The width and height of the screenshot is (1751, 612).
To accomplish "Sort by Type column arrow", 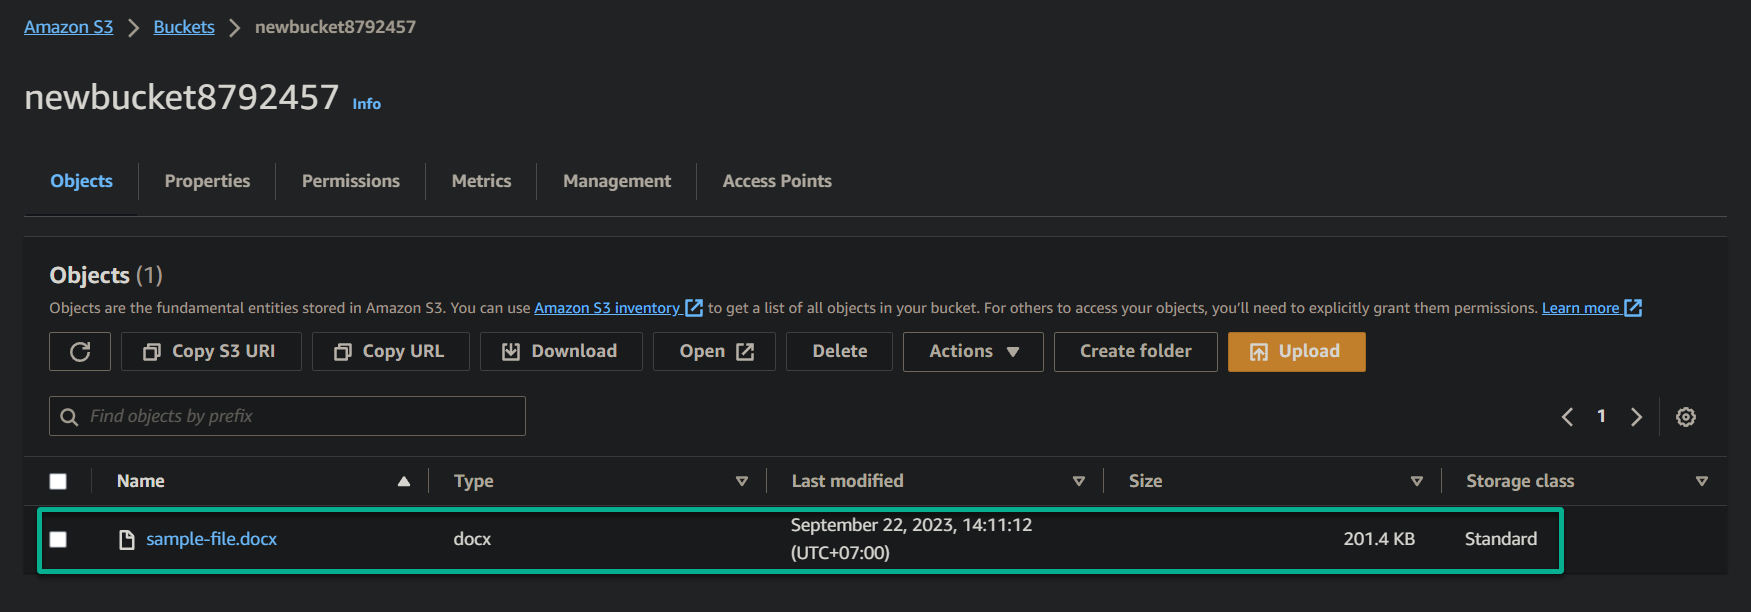I will 742,481.
